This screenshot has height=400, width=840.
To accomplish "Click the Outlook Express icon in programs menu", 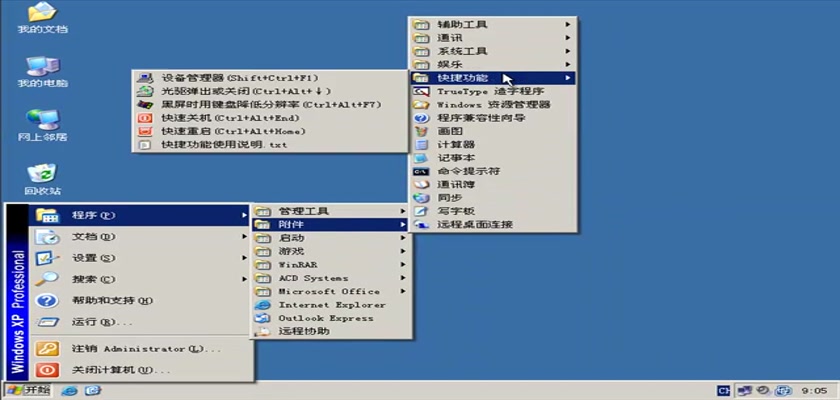I will tap(262, 318).
